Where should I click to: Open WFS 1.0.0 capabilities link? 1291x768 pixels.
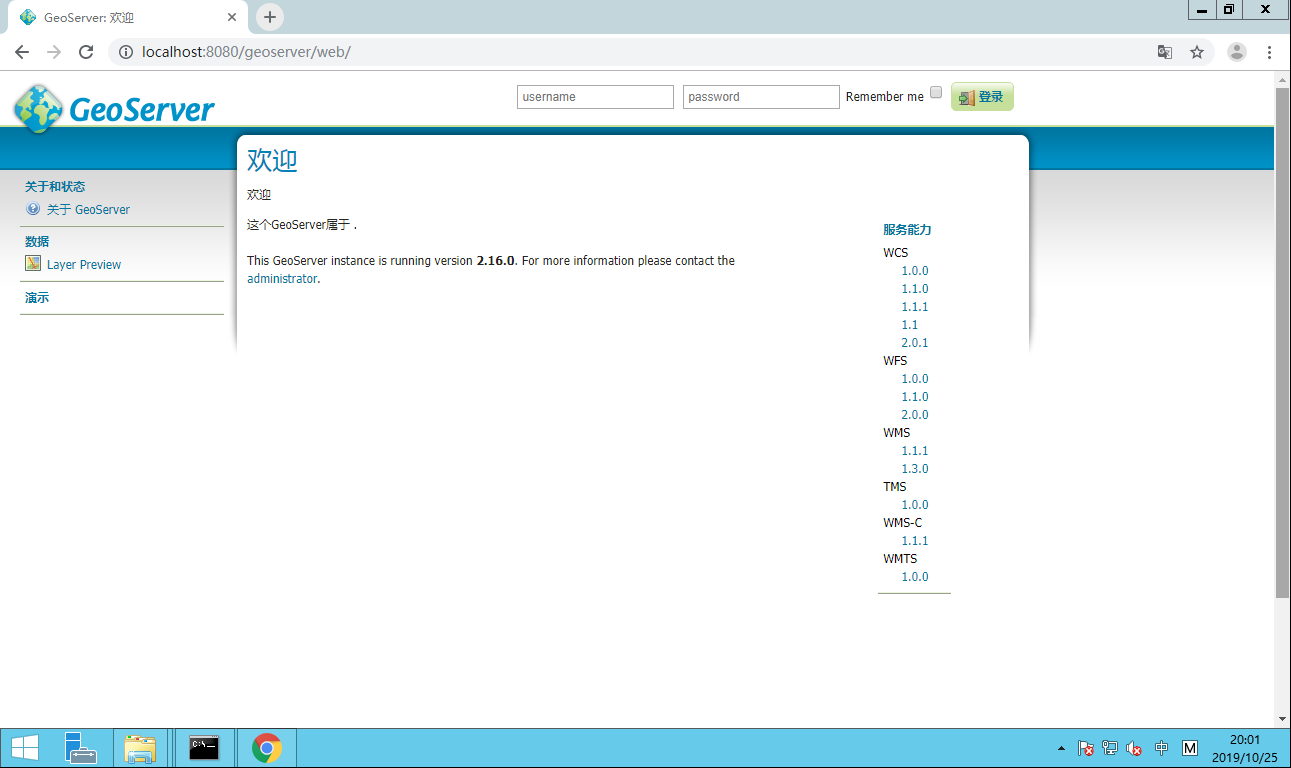coord(915,379)
